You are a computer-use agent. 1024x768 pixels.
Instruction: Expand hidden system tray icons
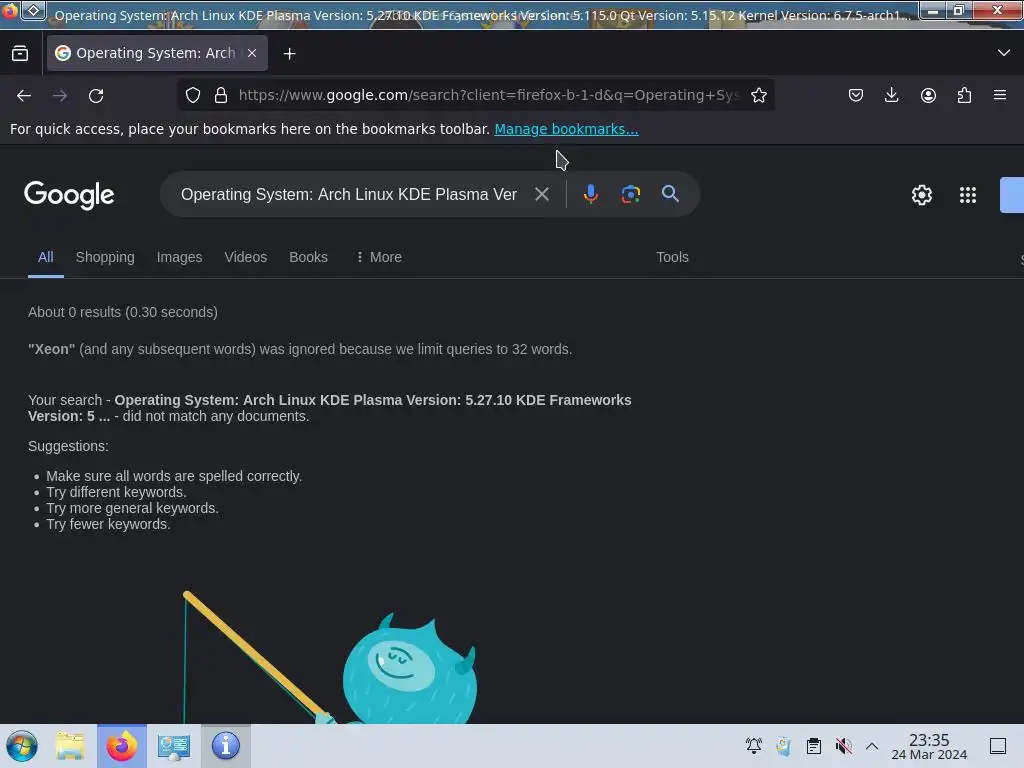click(x=872, y=746)
